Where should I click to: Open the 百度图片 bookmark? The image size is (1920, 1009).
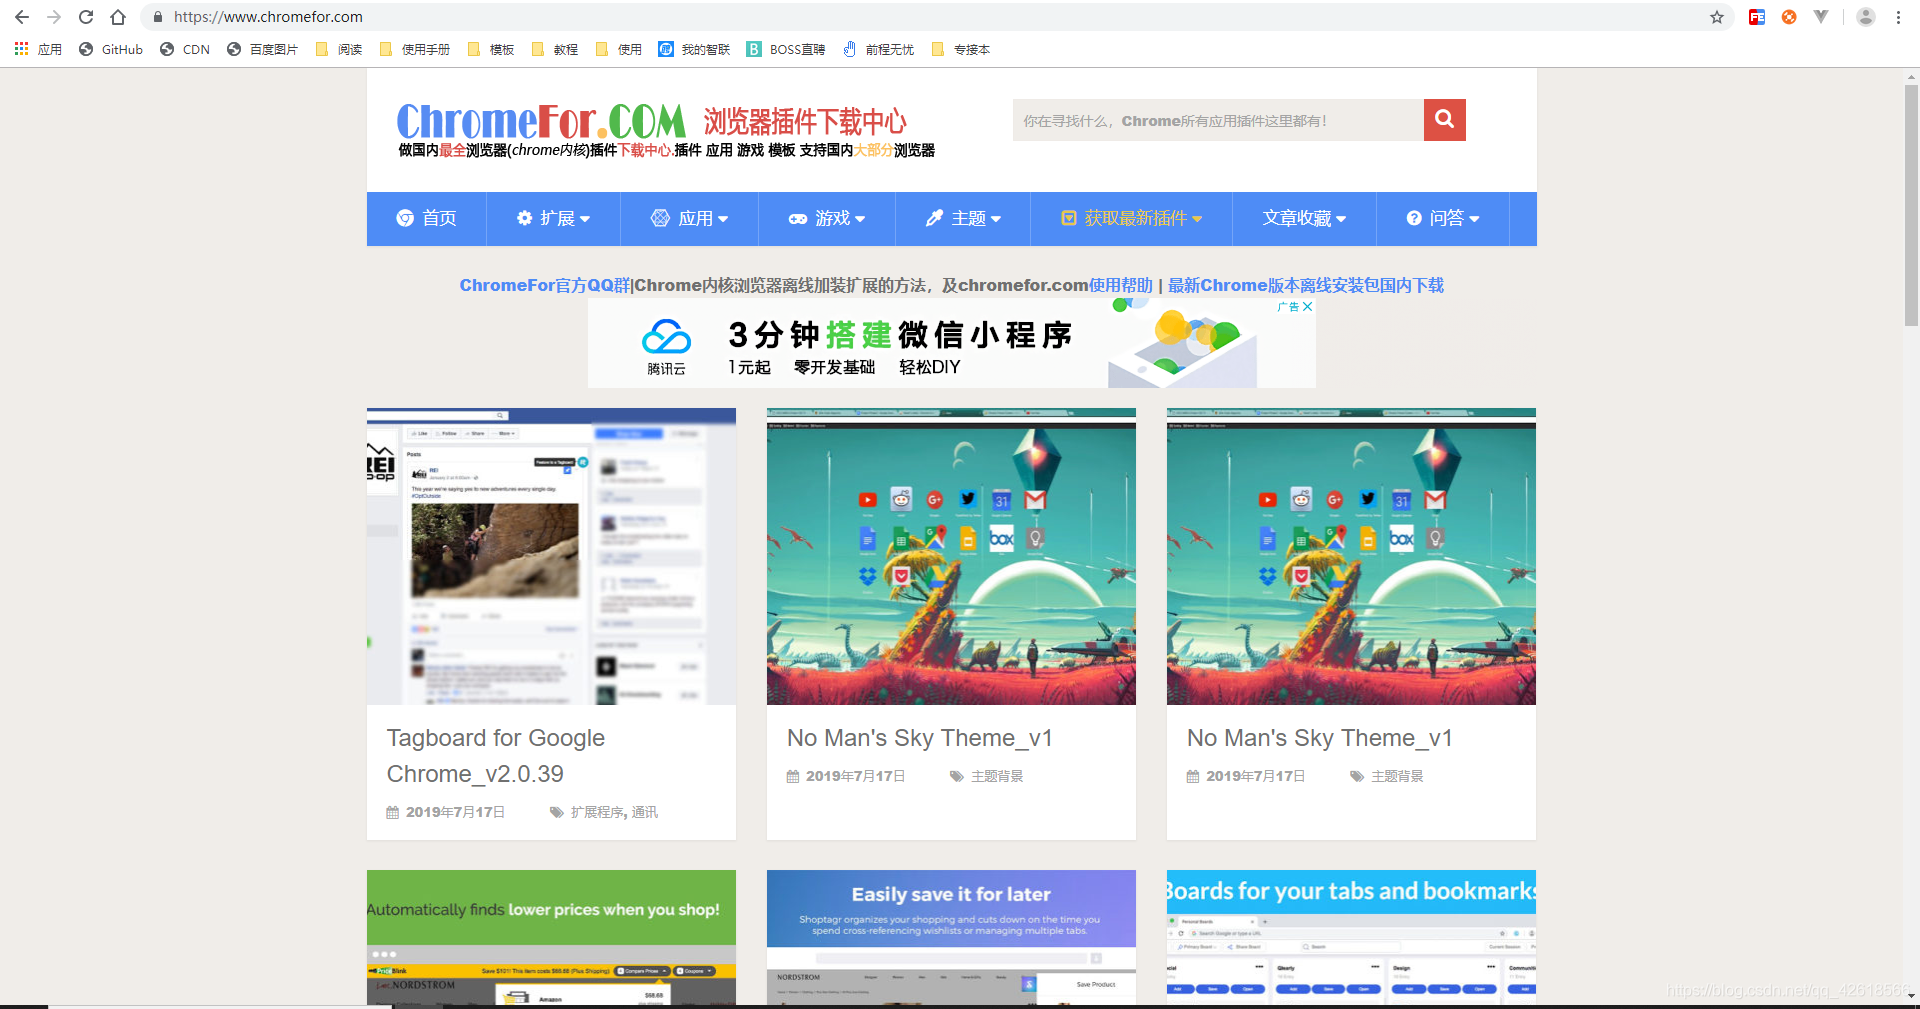coord(262,49)
